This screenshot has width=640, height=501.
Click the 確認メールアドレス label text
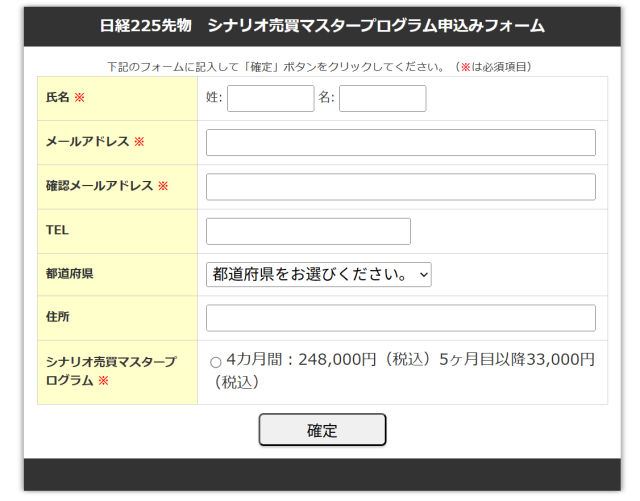click(x=99, y=186)
